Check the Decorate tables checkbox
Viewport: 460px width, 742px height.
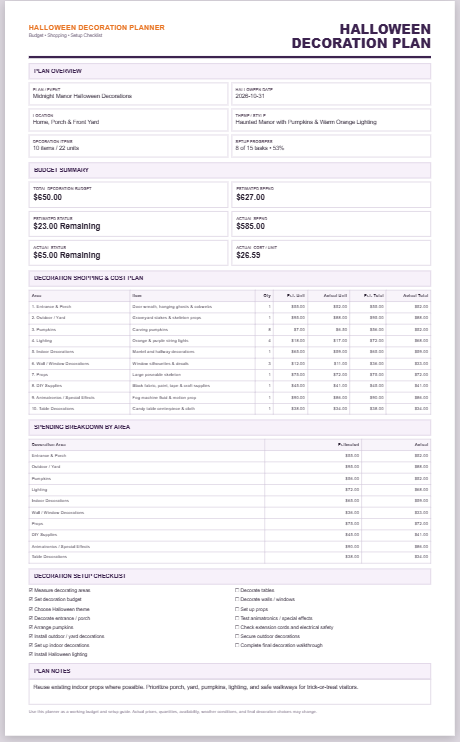tap(237, 590)
